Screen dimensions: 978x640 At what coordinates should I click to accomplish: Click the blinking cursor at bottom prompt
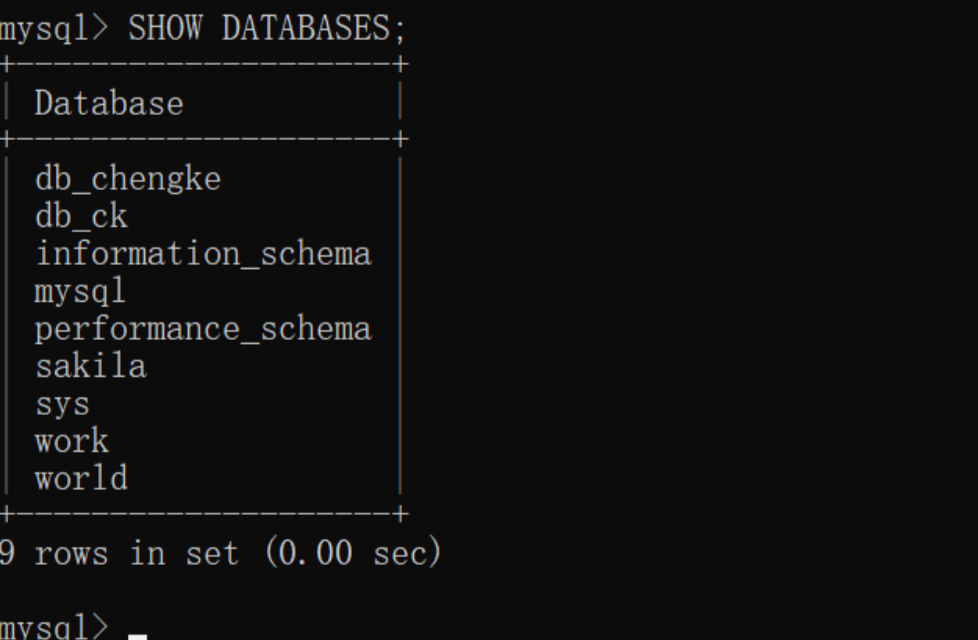pos(138,633)
